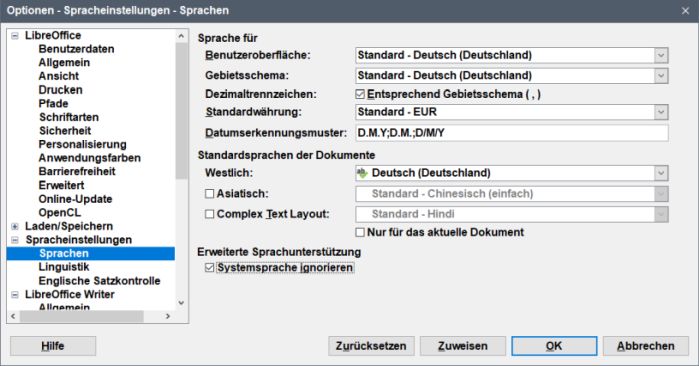The image size is (699, 366).
Task: Enable the Asiatisch language checkbox
Action: click(210, 194)
